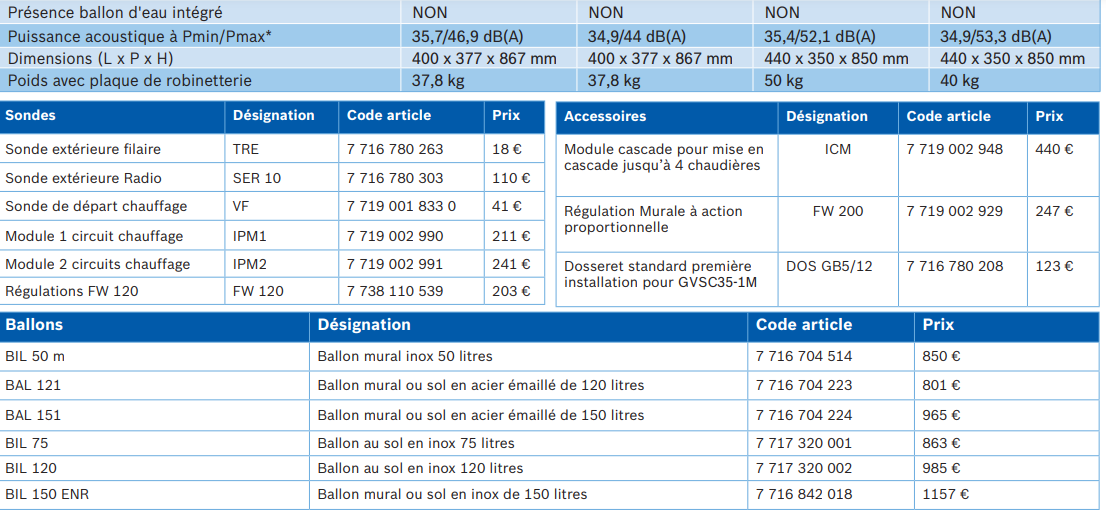The width and height of the screenshot is (1106, 517).
Task: Click the 50 kg weight value
Action: click(783, 81)
